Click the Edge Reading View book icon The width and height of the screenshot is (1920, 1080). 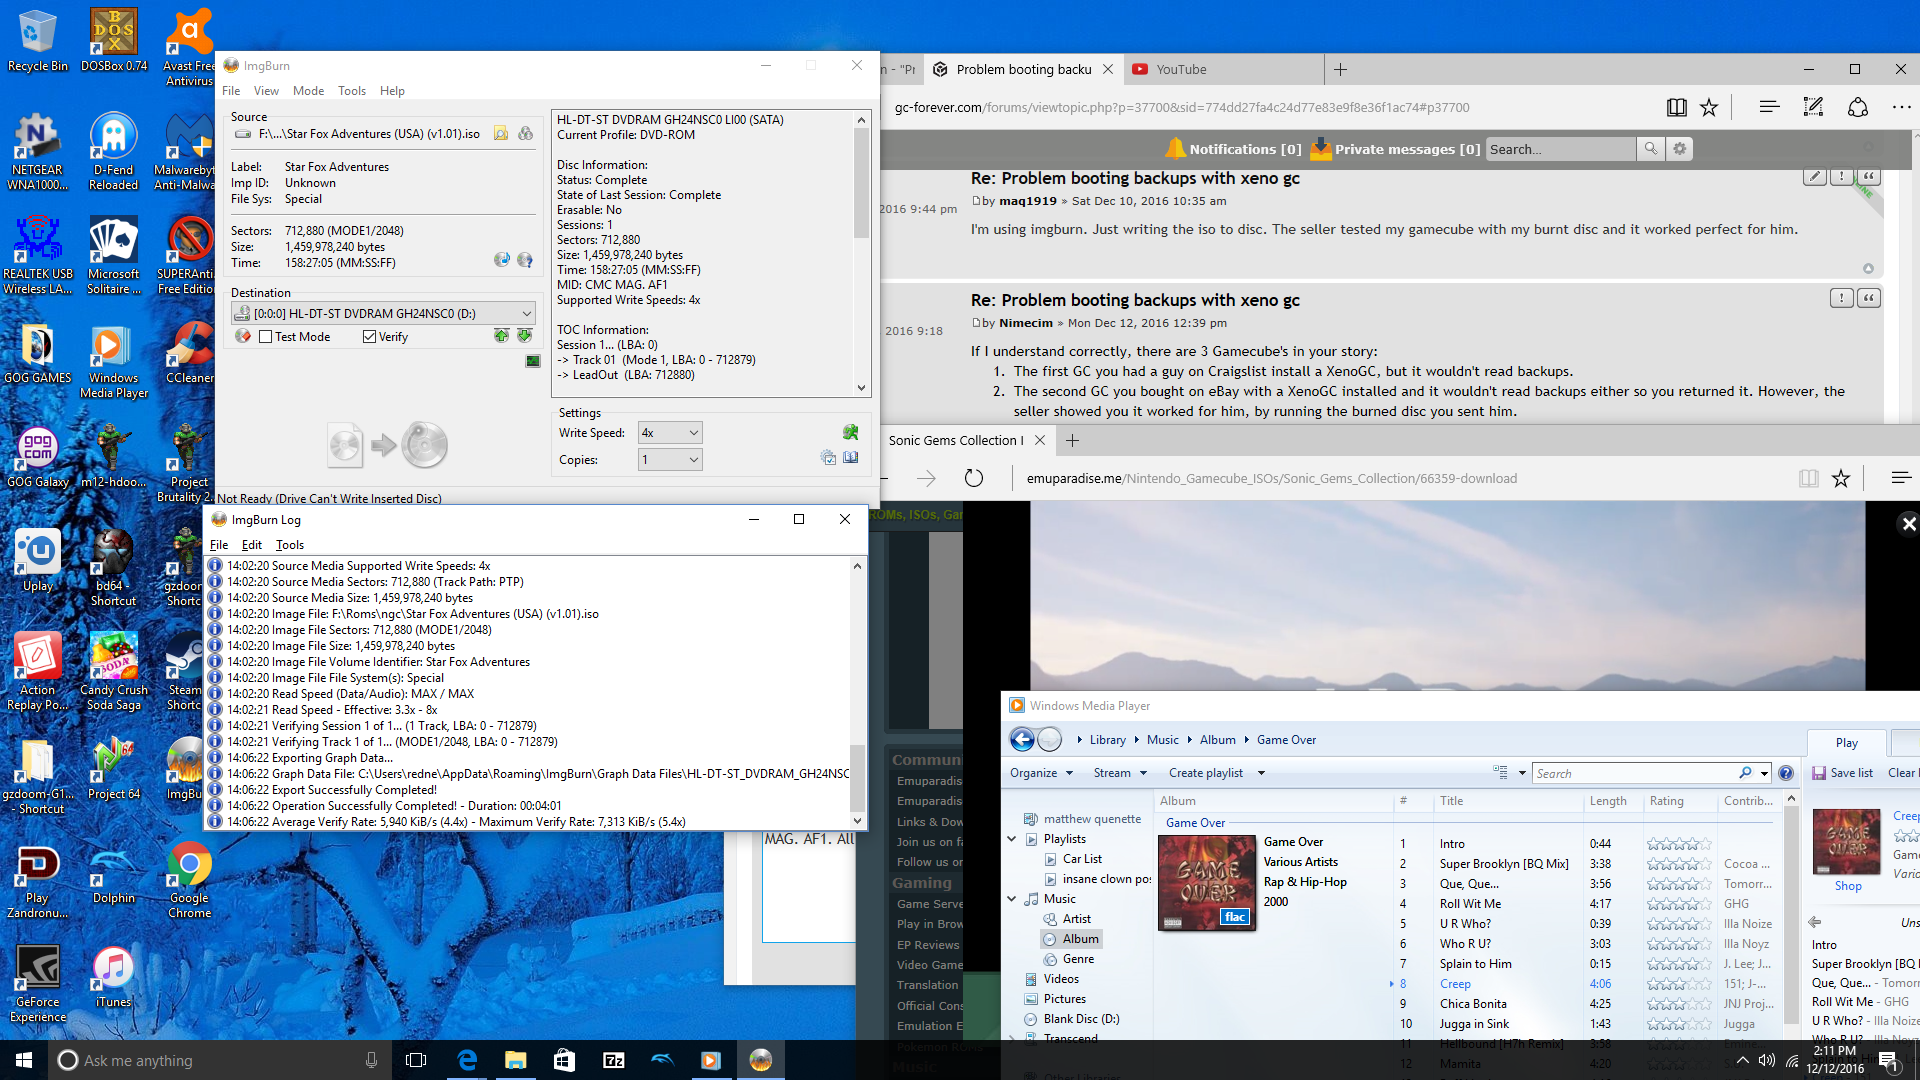[x=1677, y=108]
